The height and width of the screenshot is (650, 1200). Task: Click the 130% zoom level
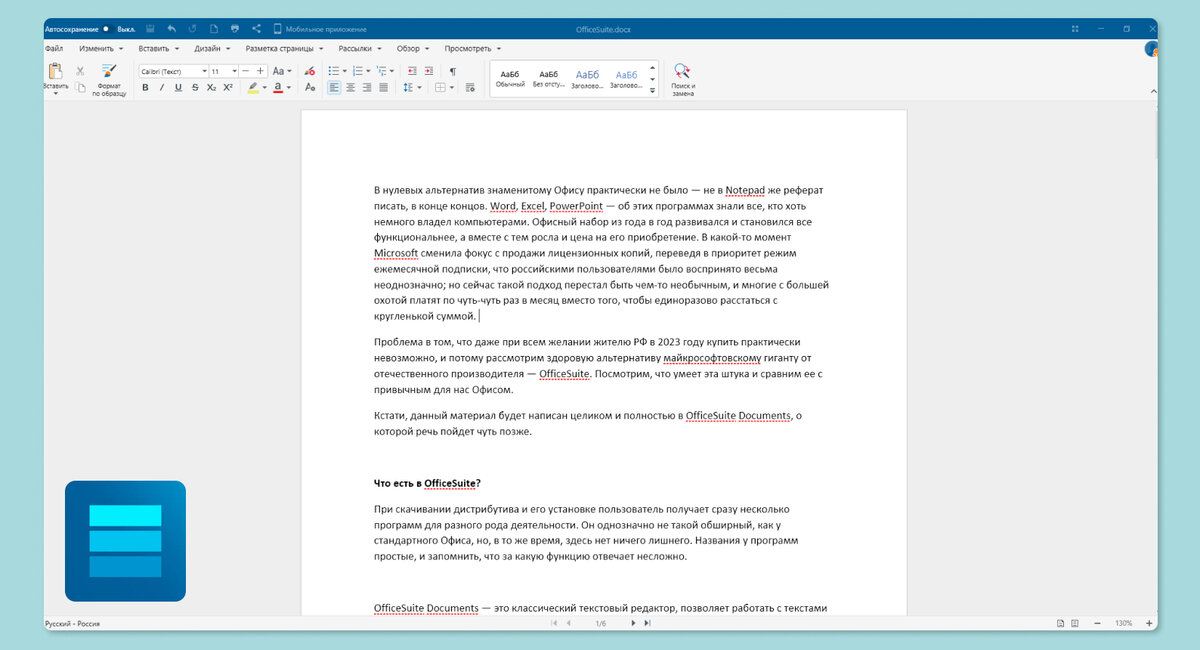(1124, 623)
